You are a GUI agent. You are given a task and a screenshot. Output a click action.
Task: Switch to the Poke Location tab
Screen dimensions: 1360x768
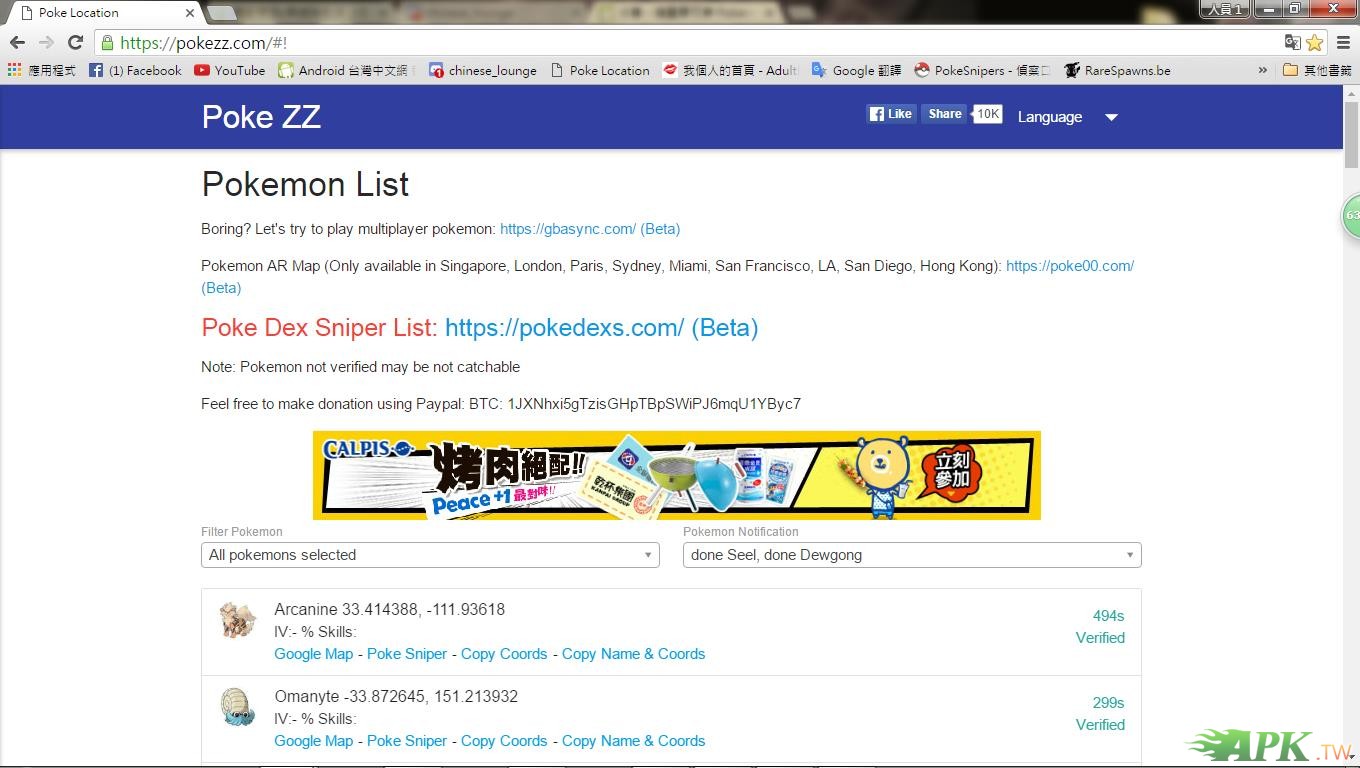tap(102, 13)
